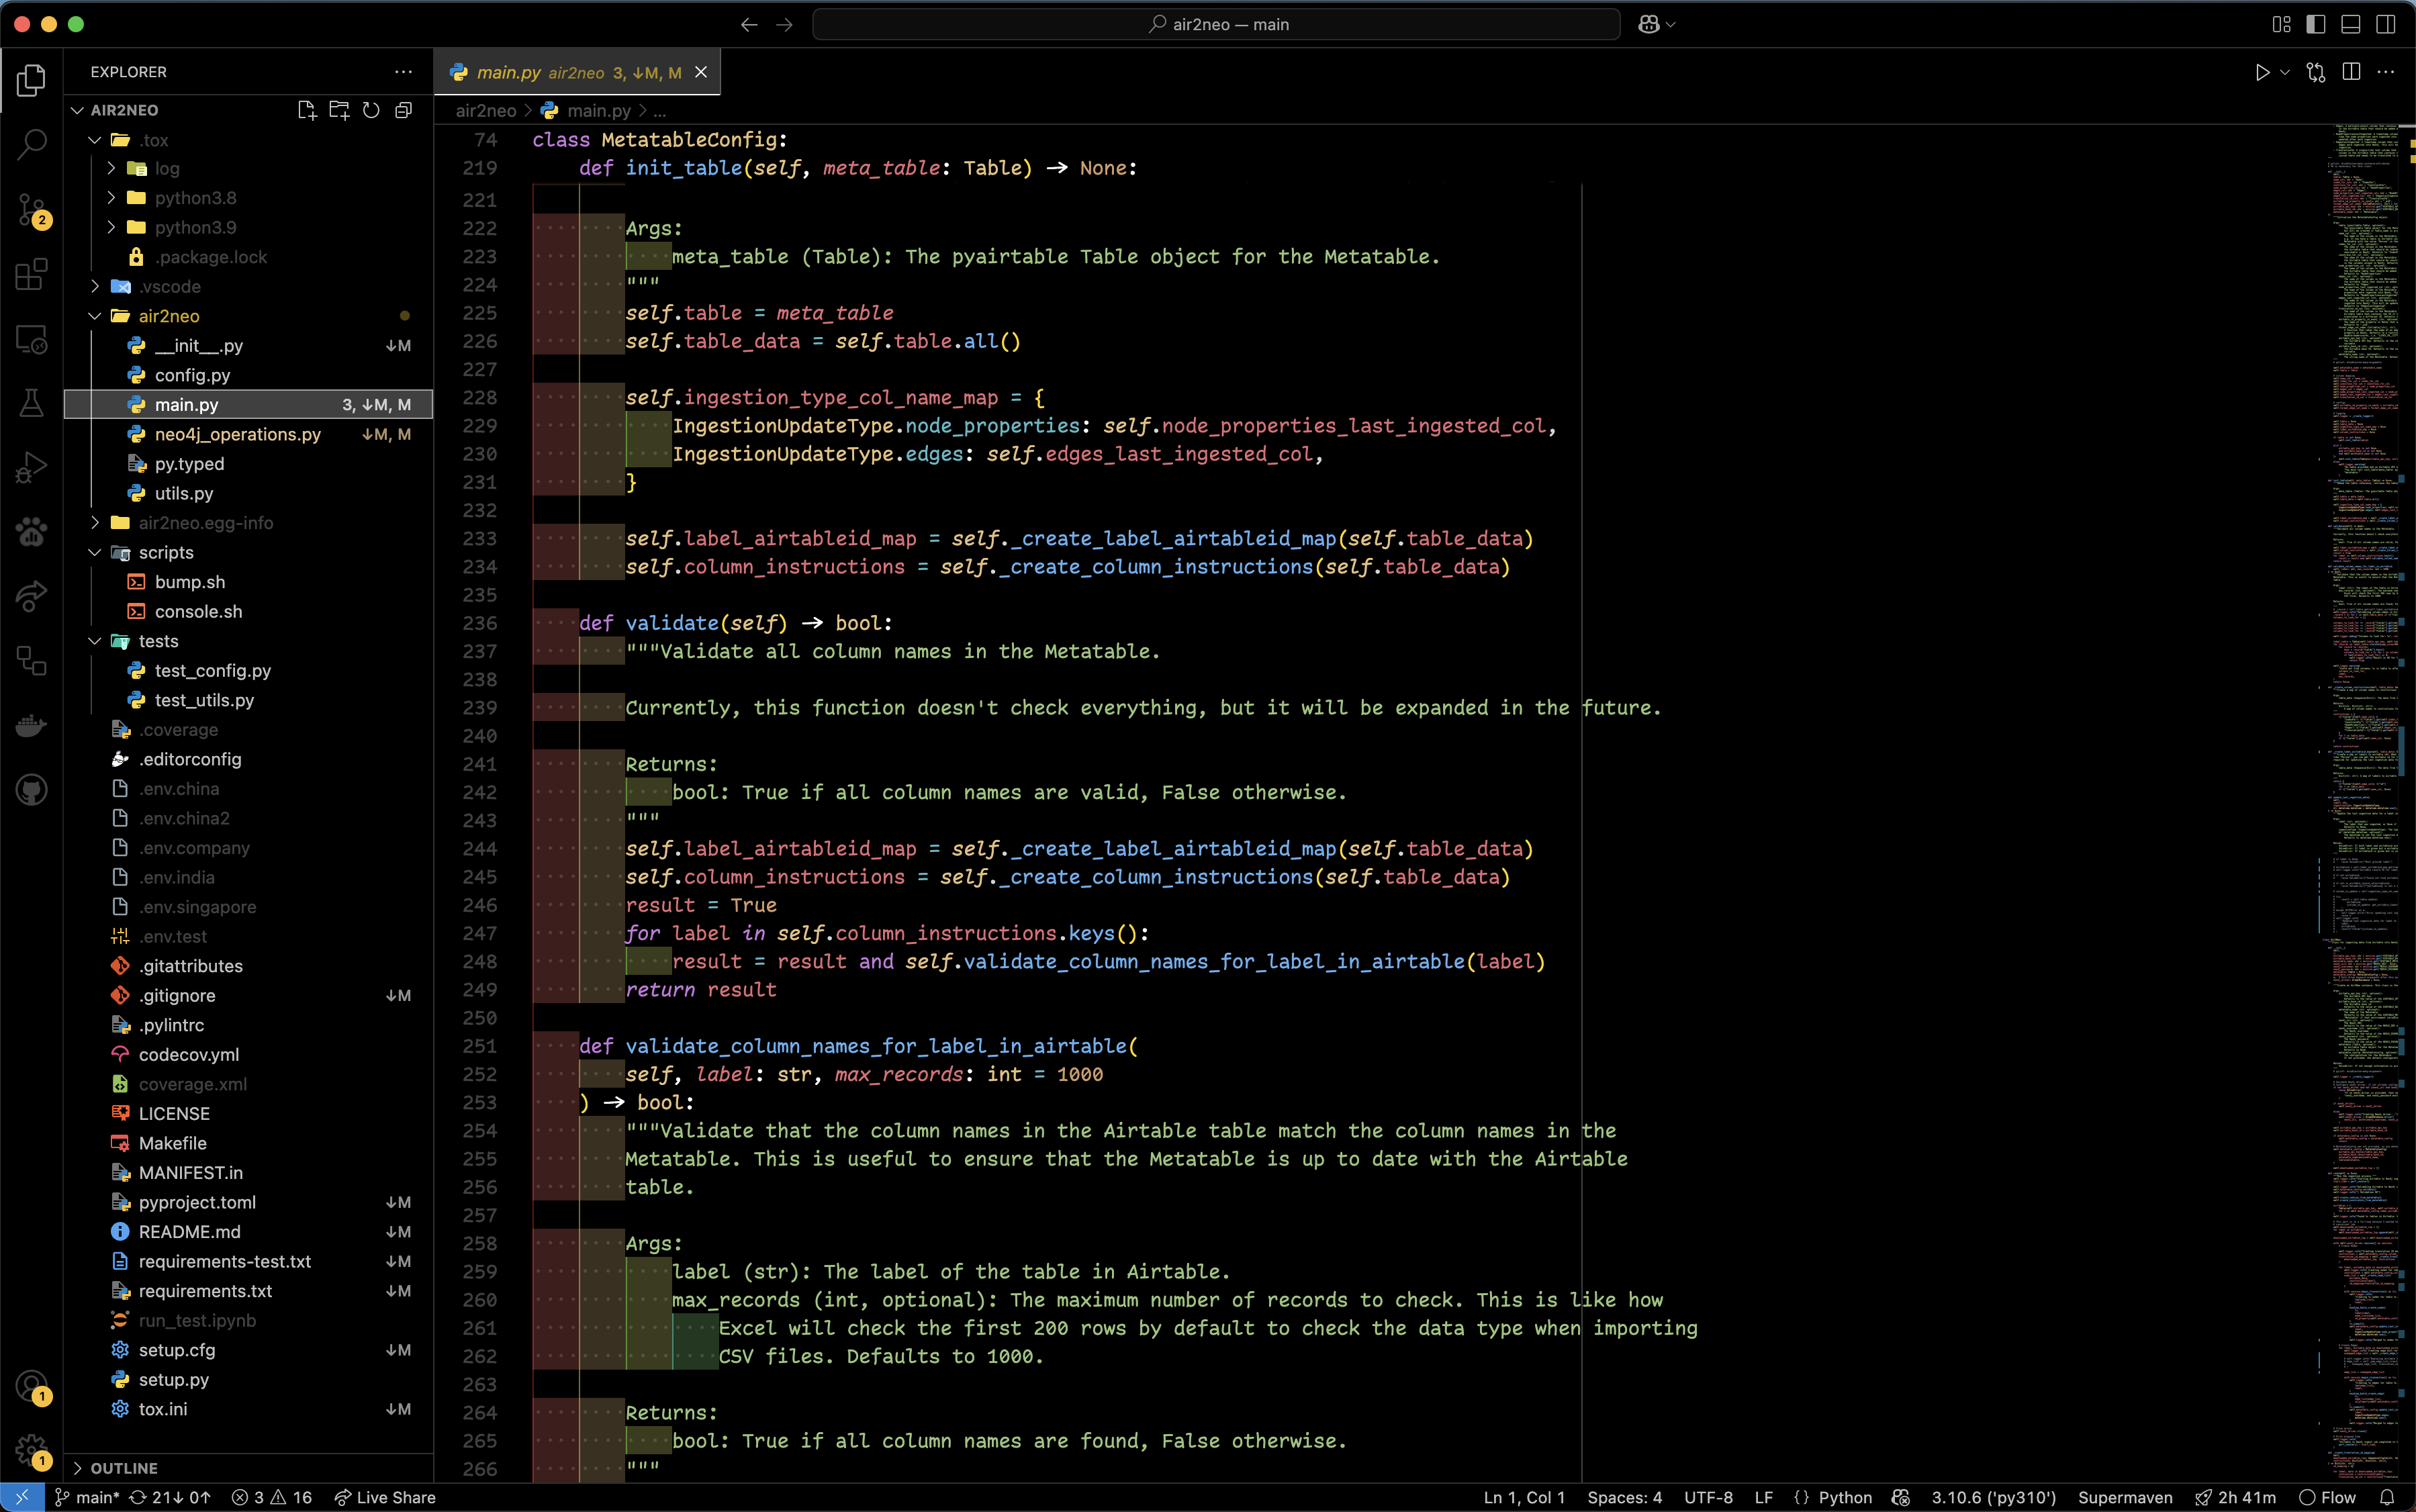Open run options dropdown arrow beside play

(x=2285, y=72)
